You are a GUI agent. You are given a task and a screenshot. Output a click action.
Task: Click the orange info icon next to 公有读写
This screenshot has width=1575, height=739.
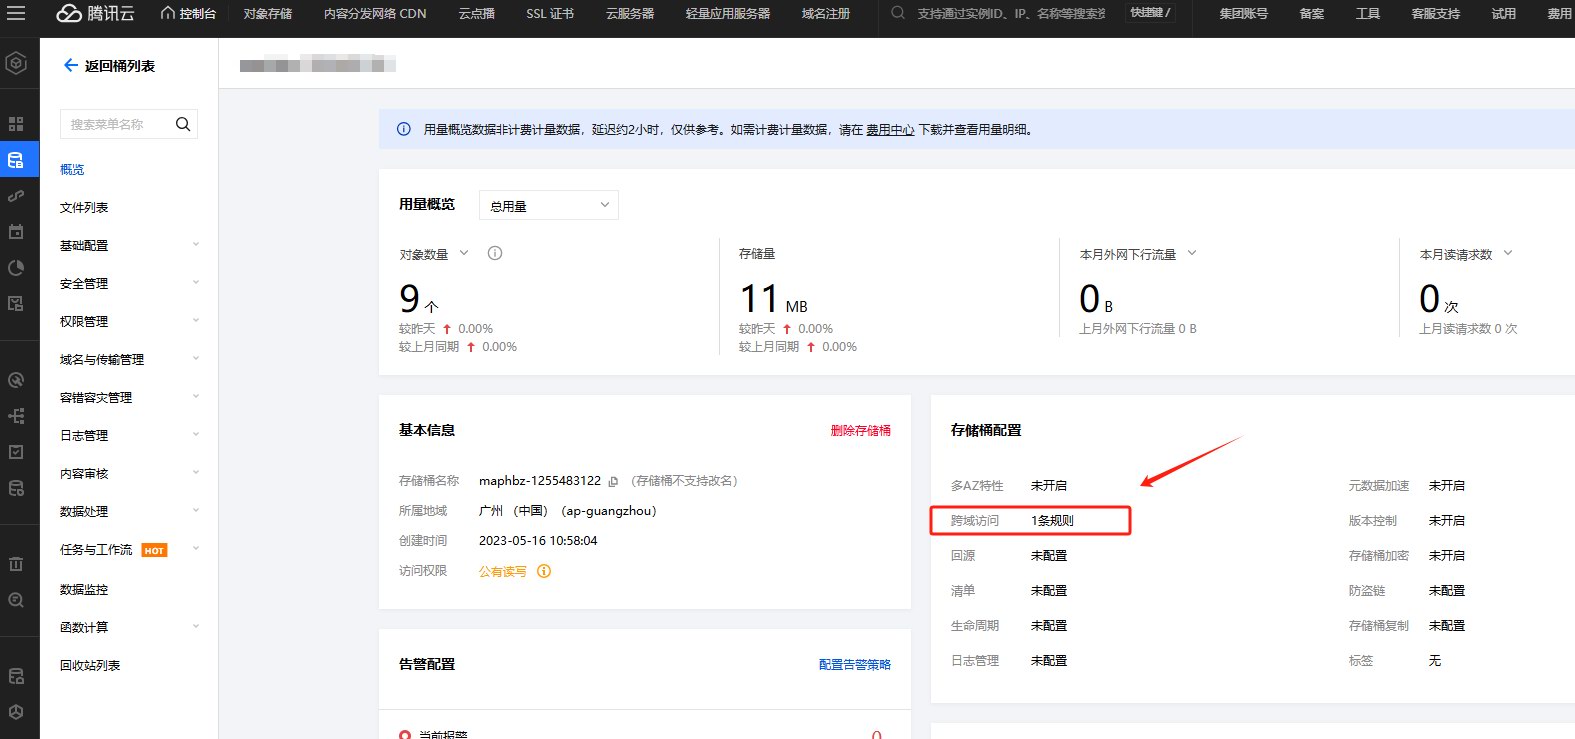tap(544, 571)
